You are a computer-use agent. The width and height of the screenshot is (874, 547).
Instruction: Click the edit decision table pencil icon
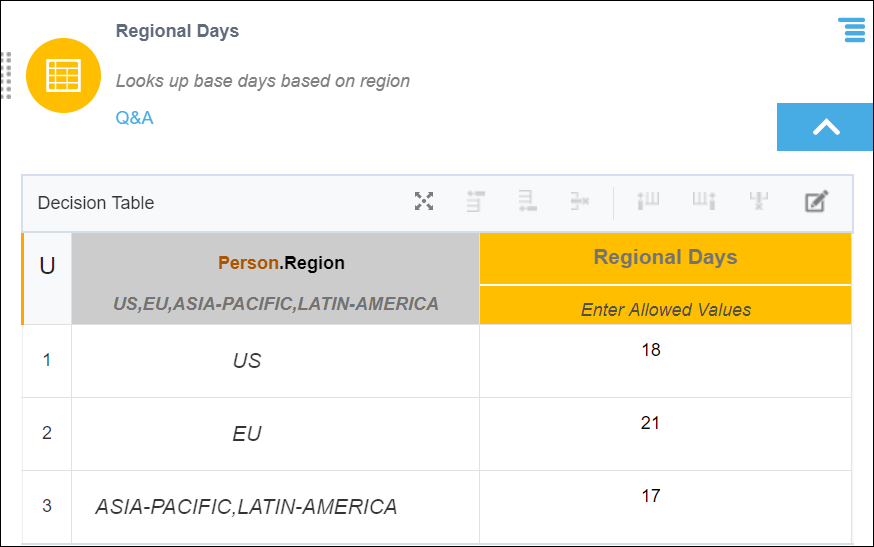pos(816,202)
